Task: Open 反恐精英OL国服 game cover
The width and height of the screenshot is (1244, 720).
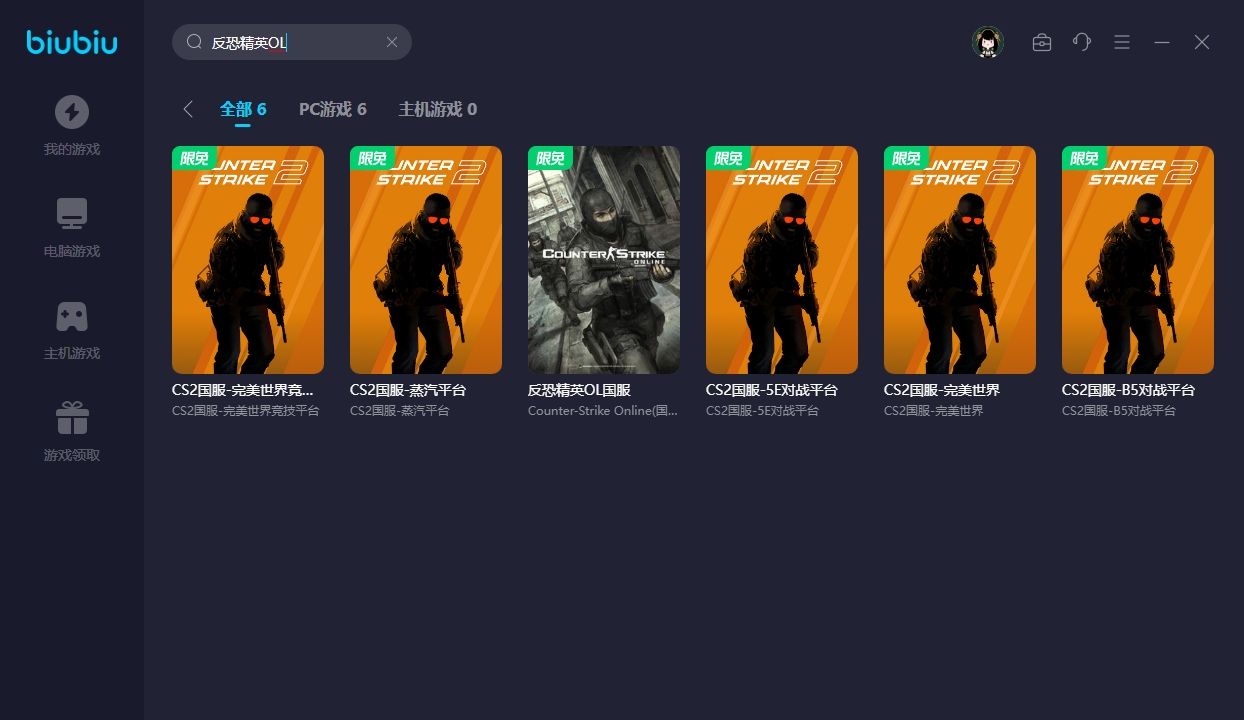Action: coord(603,260)
